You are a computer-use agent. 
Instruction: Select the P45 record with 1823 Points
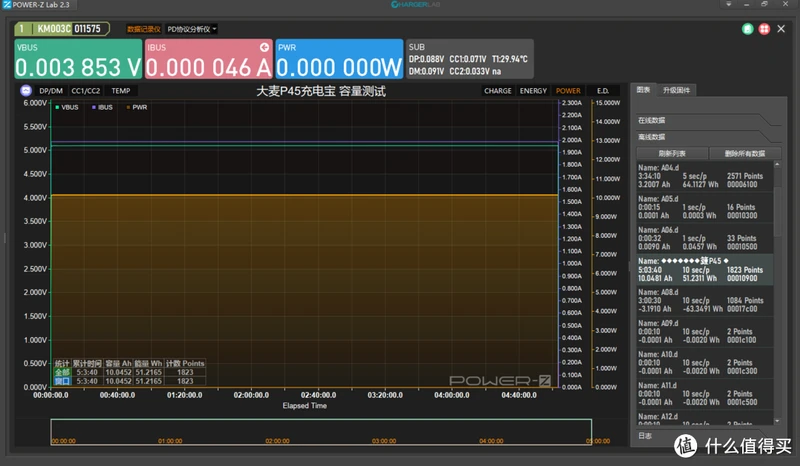click(x=705, y=269)
